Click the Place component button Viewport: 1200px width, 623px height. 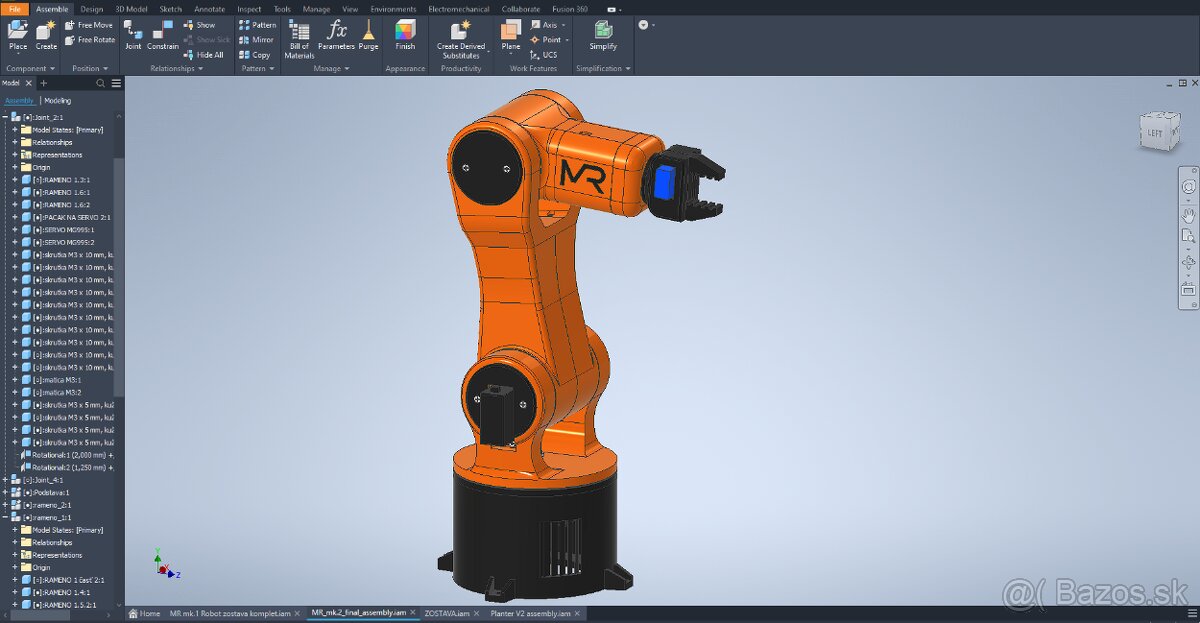coord(17,35)
